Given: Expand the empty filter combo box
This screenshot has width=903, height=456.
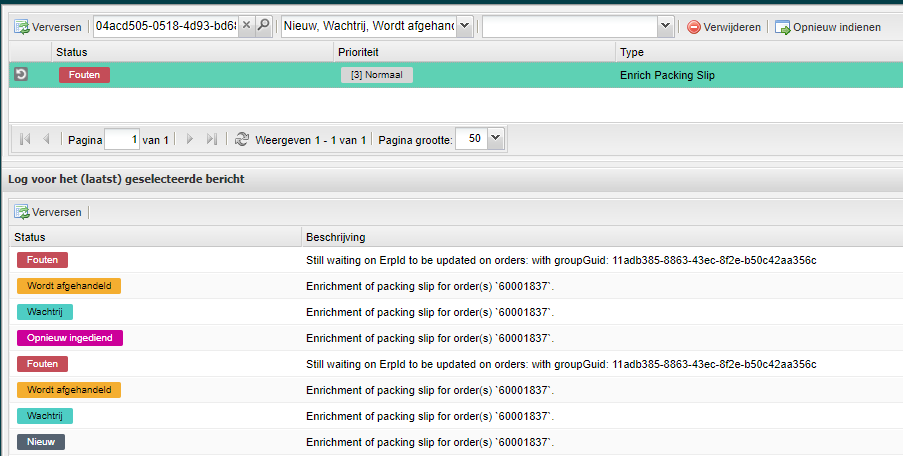Looking at the screenshot, I should click(665, 27).
